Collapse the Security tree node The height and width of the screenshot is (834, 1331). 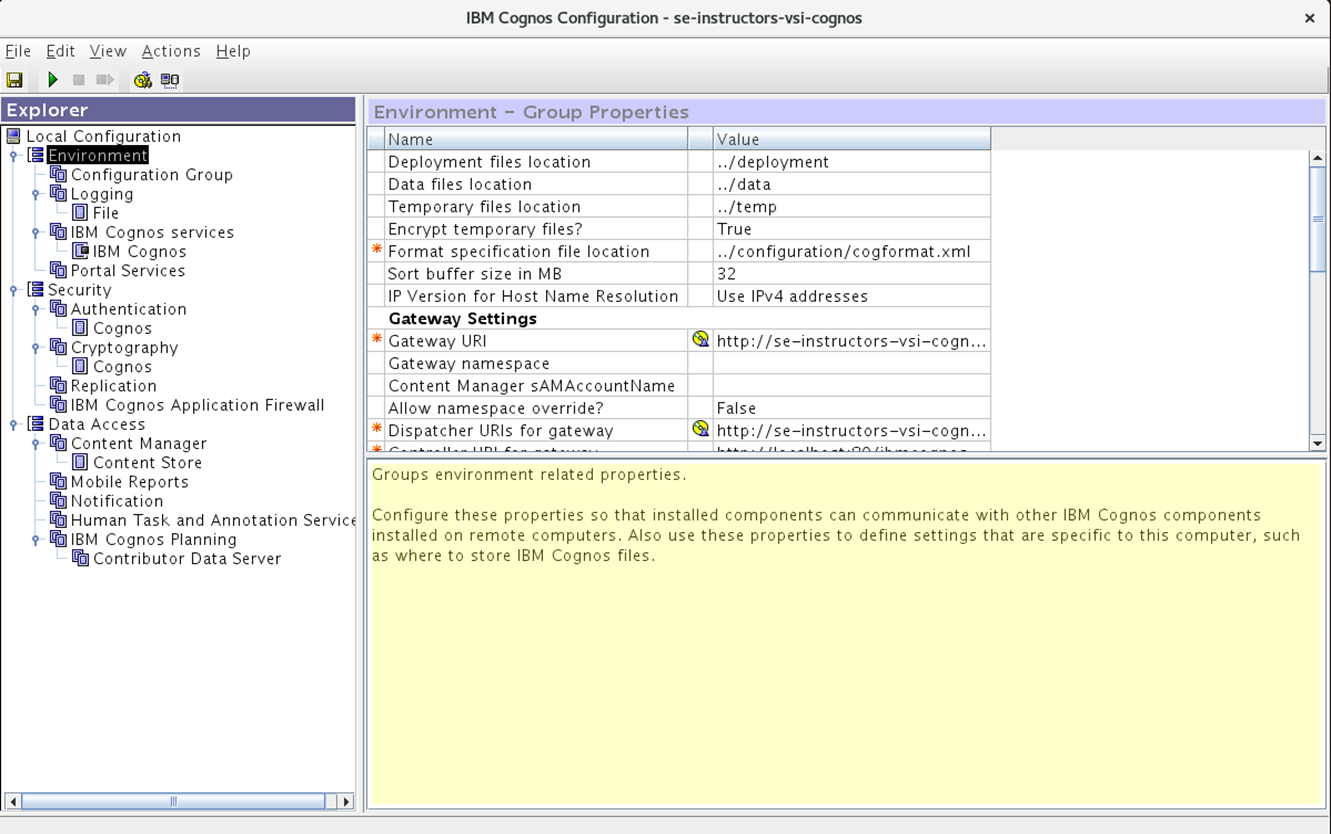(13, 290)
